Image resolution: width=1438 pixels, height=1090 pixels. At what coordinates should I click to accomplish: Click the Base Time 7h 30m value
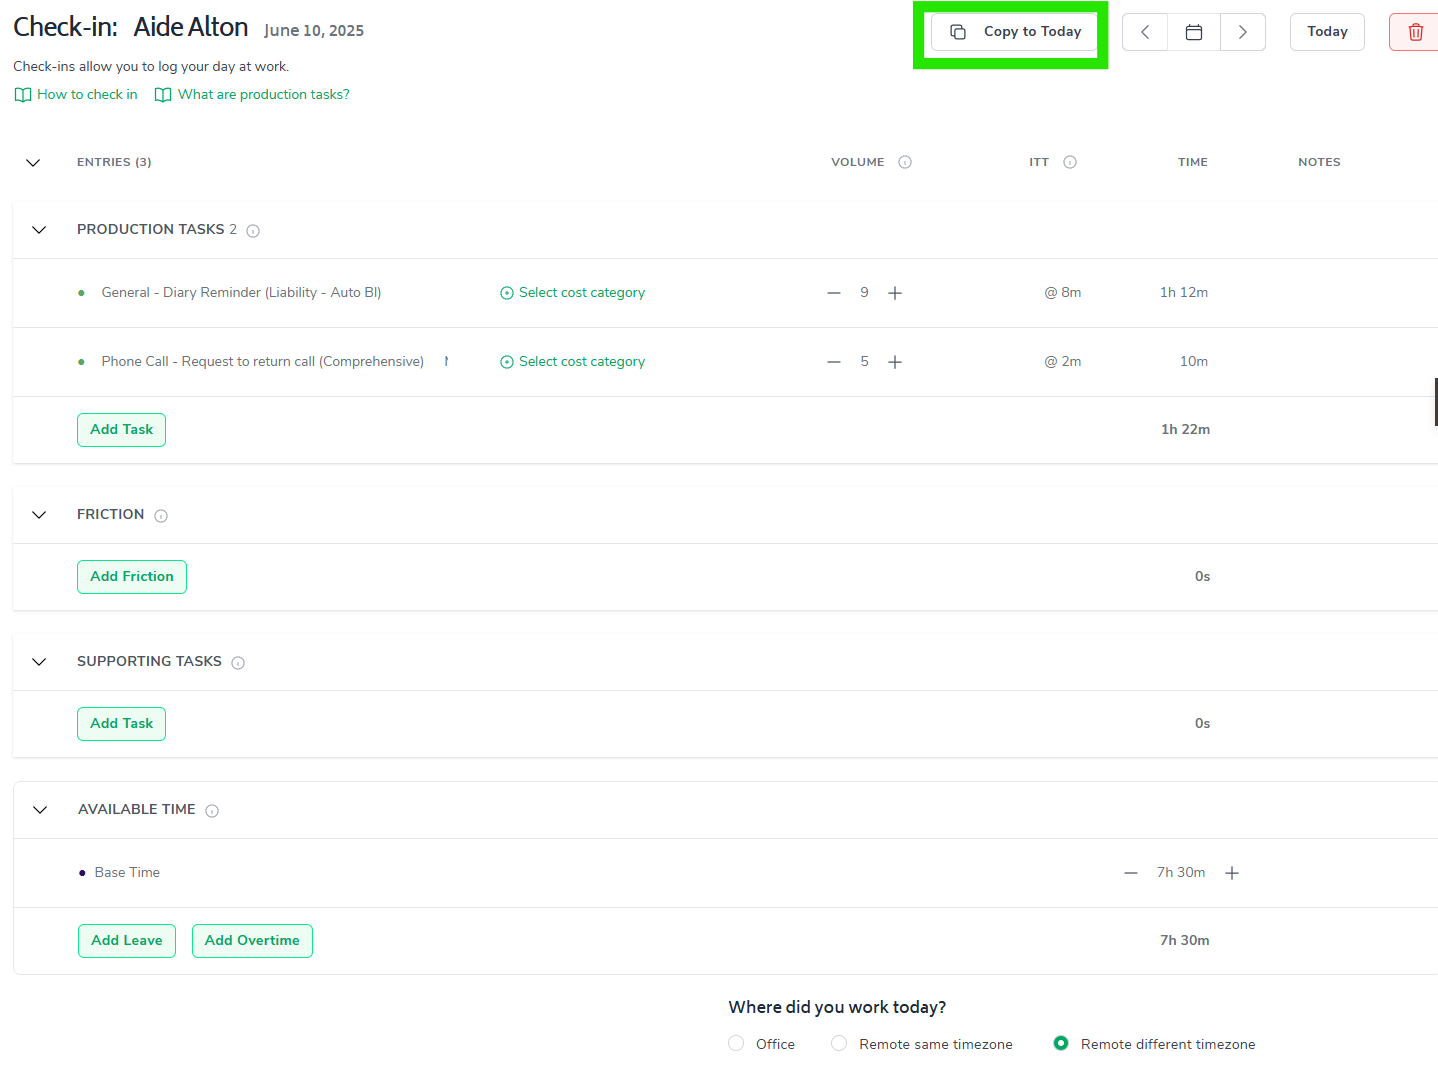click(x=1181, y=873)
